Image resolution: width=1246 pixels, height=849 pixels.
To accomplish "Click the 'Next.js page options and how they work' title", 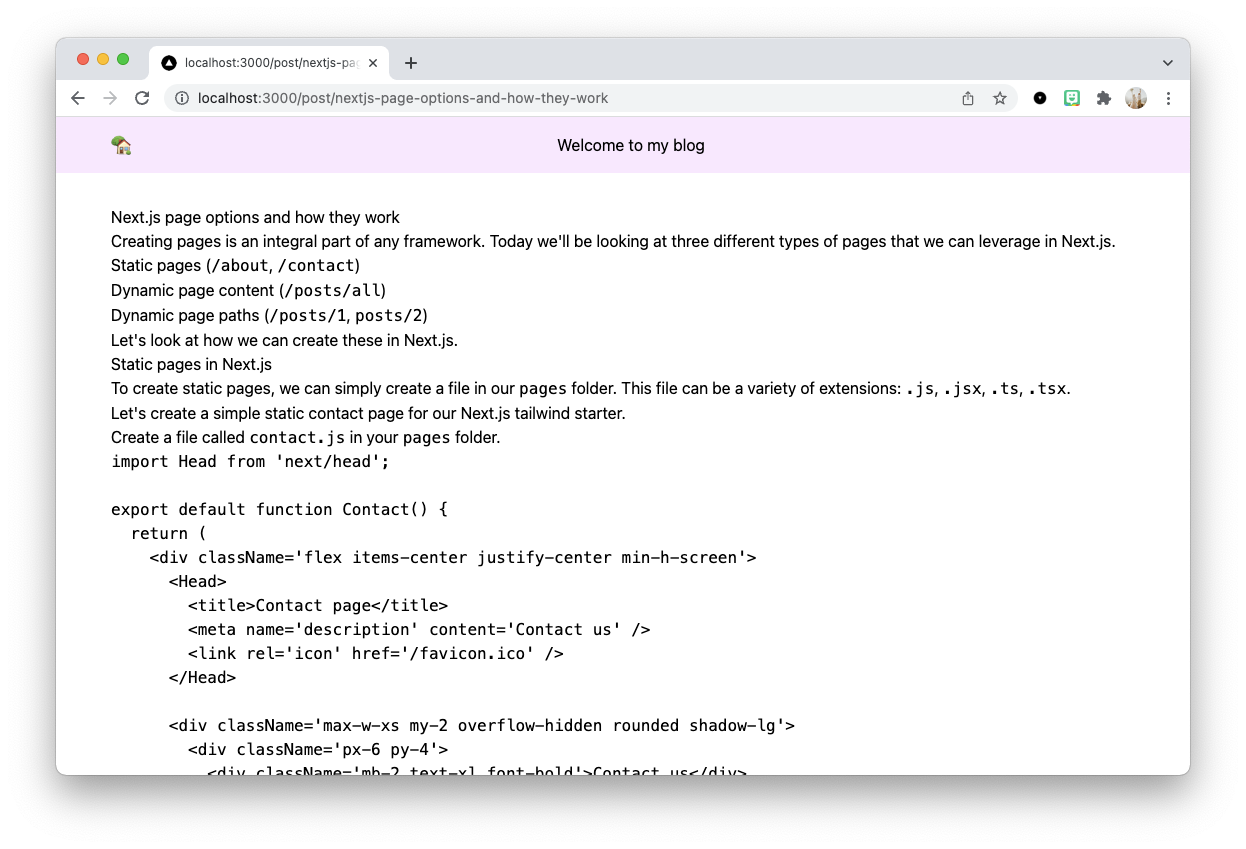I will [255, 217].
